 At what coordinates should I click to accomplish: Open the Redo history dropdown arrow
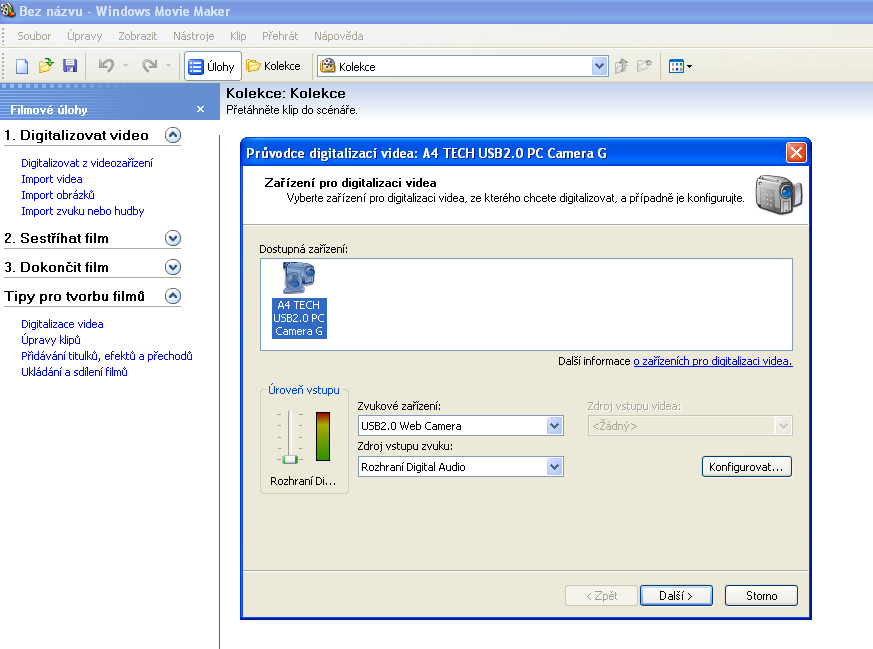coord(168,66)
